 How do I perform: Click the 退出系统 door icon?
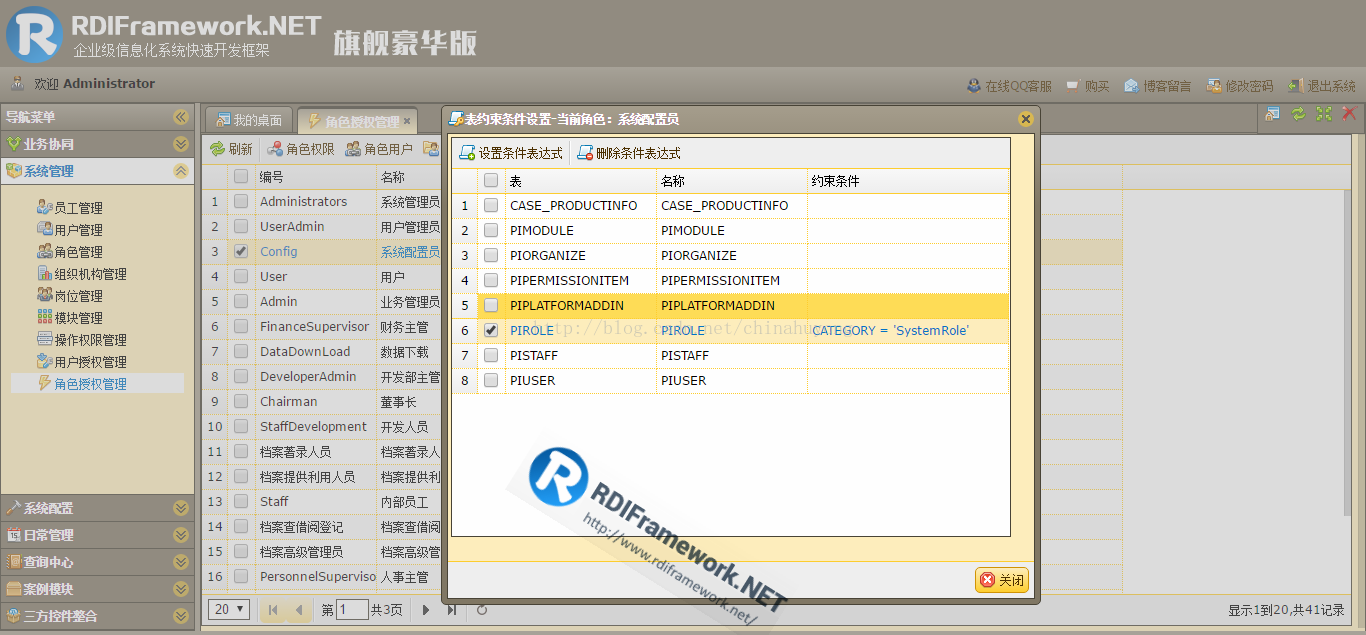point(1295,86)
